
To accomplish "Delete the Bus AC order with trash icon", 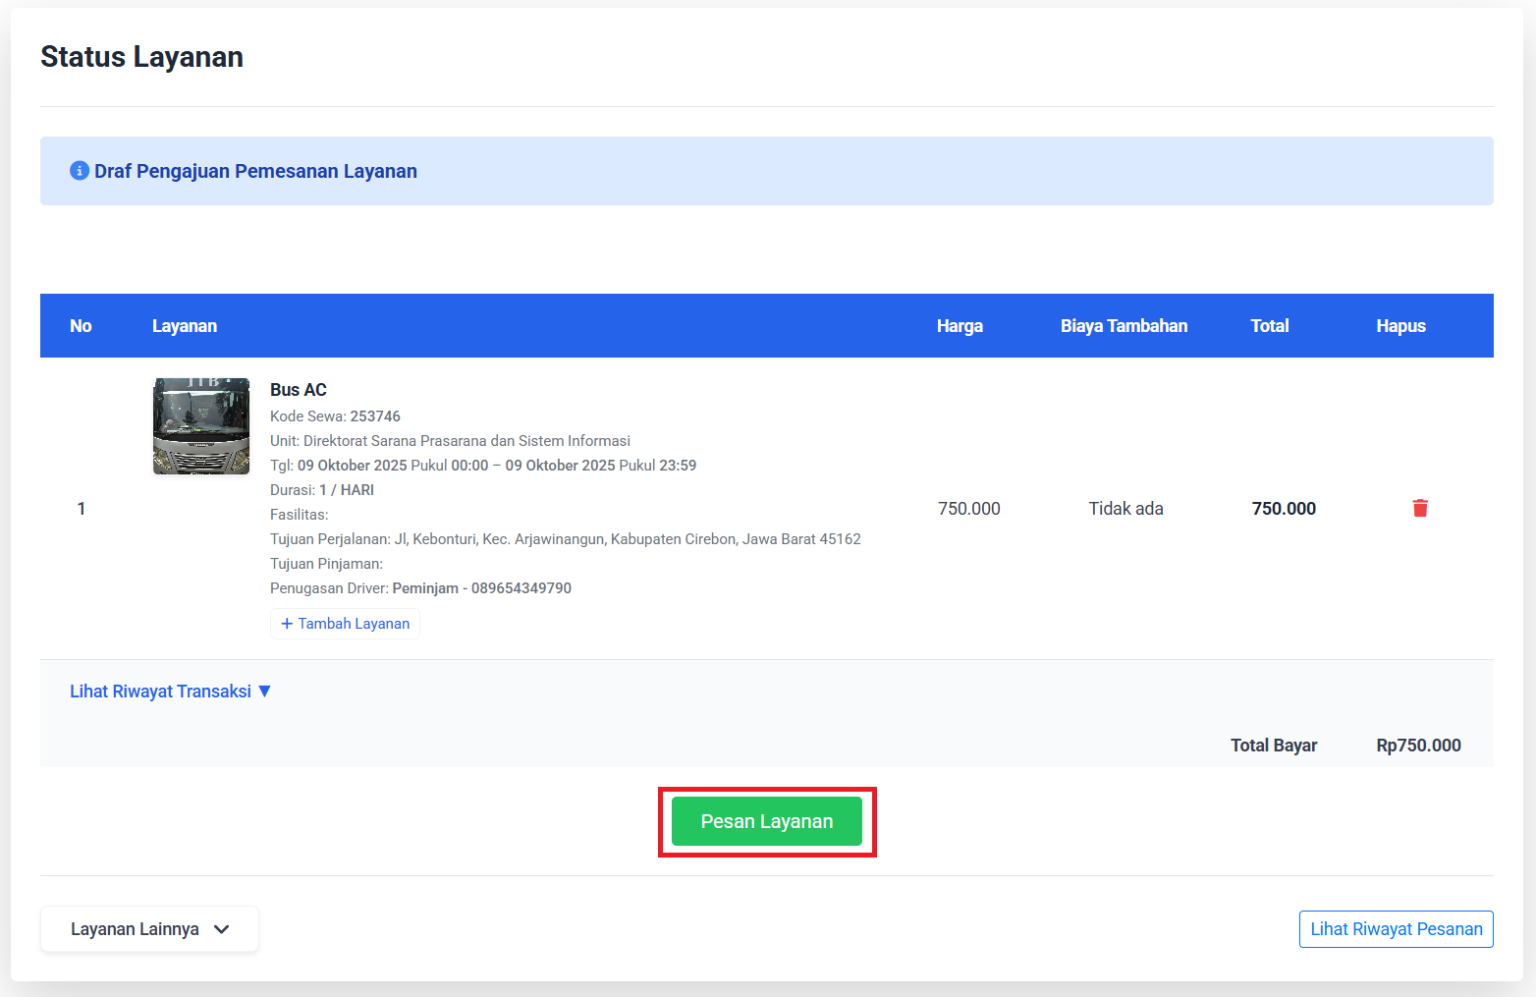I will point(1420,508).
